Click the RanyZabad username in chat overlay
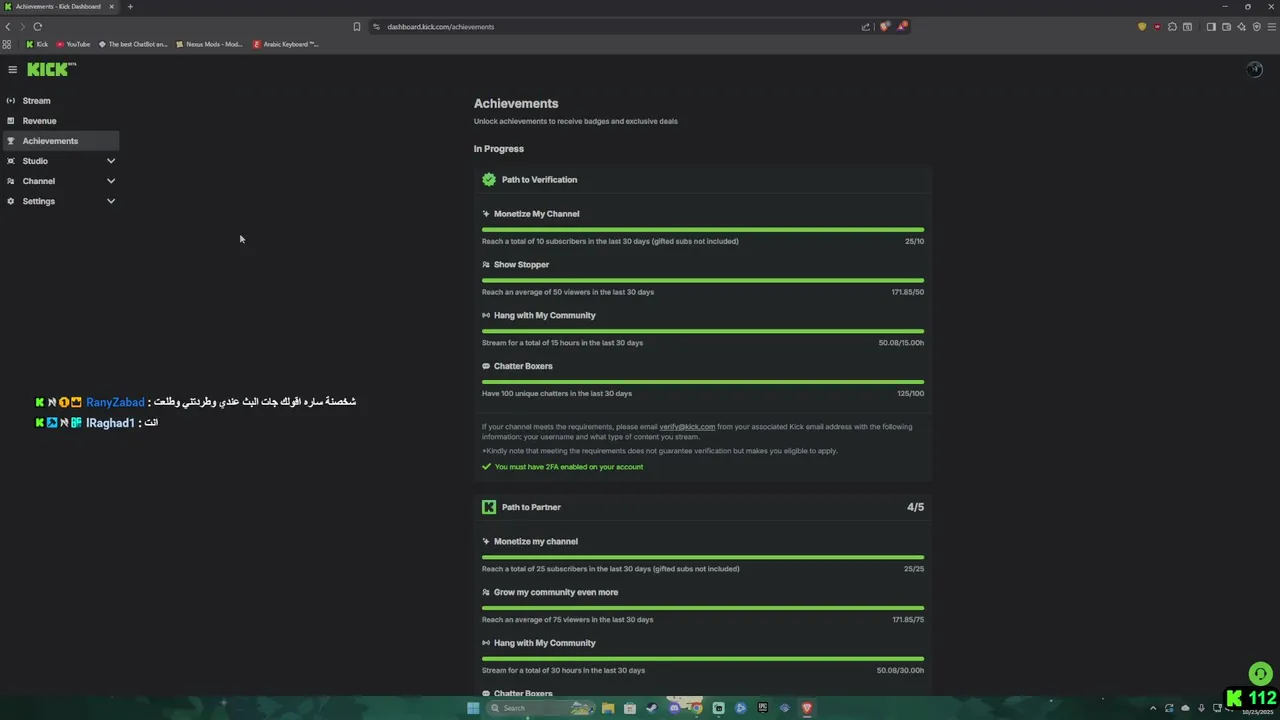Screen dimensions: 1280x720 click(x=115, y=402)
